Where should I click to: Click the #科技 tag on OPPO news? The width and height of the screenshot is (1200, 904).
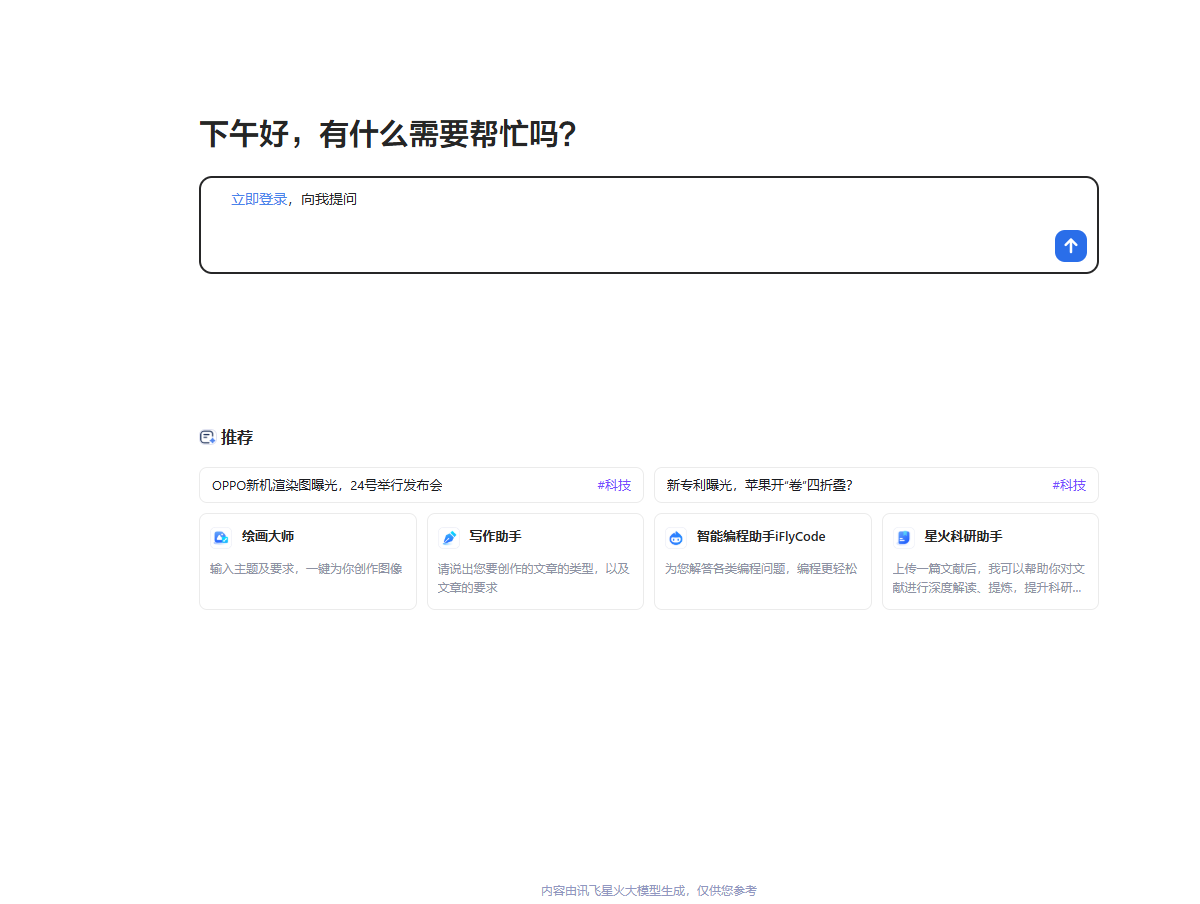tap(614, 485)
